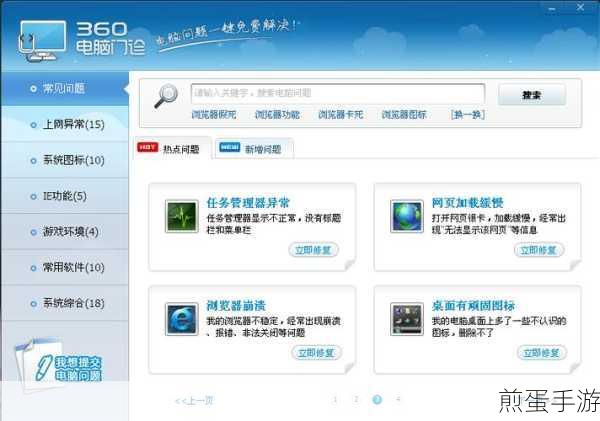The width and height of the screenshot is (600, 421).
Task: Open the 桌面有顽固图标 title link
Action: pos(473,305)
